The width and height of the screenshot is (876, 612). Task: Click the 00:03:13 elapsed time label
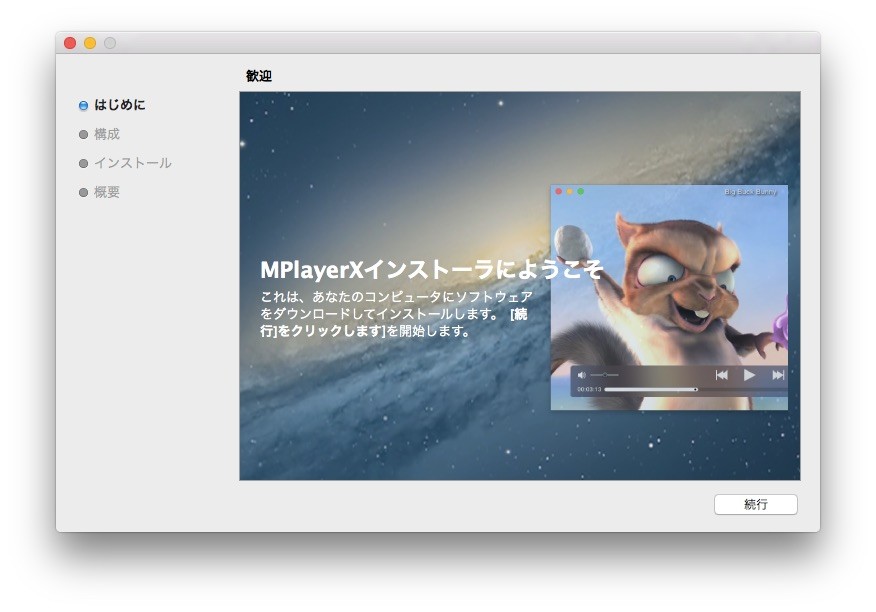[x=589, y=389]
